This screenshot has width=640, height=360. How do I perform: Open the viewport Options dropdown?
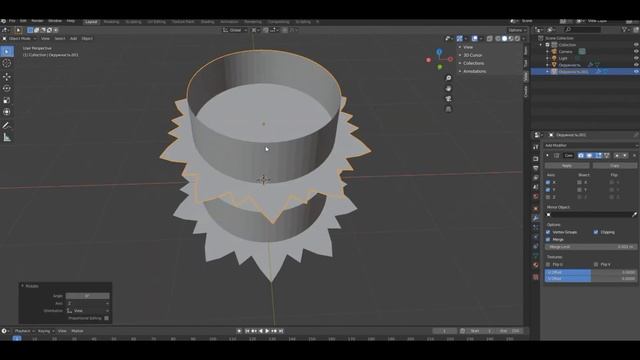point(517,30)
